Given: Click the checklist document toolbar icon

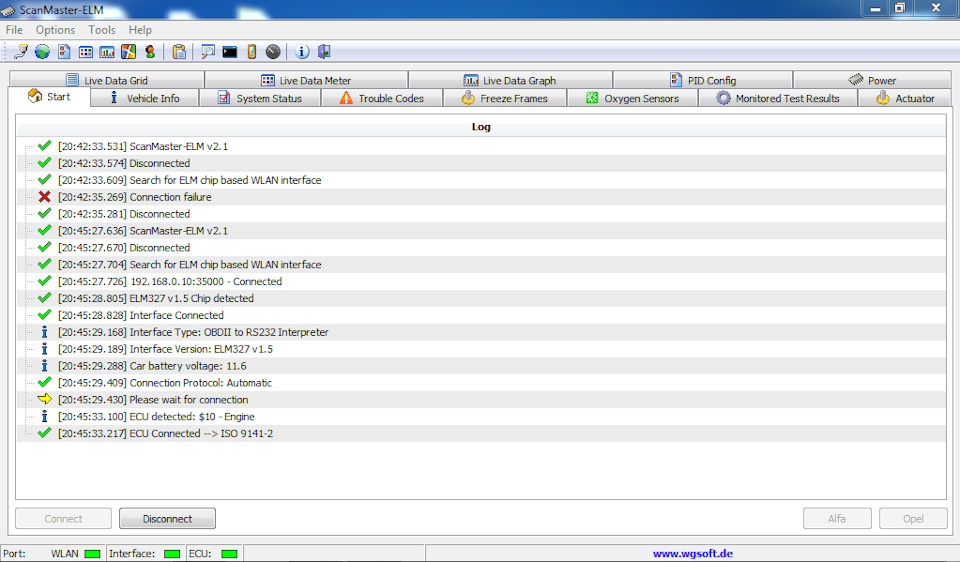Looking at the screenshot, I should [64, 52].
